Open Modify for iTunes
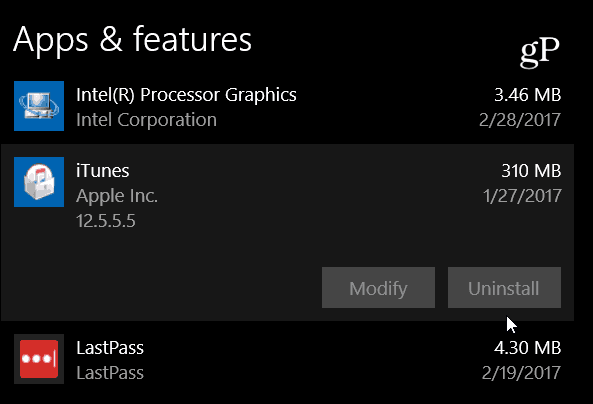The height and width of the screenshot is (404, 593). click(x=378, y=287)
